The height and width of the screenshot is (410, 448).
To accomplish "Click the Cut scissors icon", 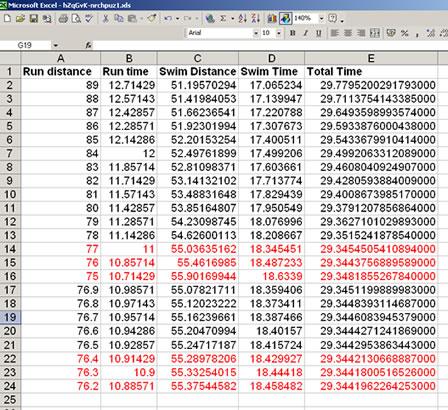I will [x=106, y=18].
